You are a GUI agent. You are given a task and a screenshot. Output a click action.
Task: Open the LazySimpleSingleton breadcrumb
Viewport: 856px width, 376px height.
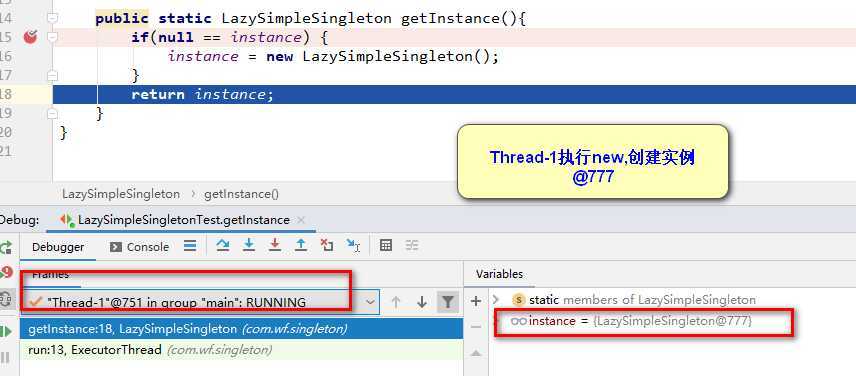(x=121, y=194)
